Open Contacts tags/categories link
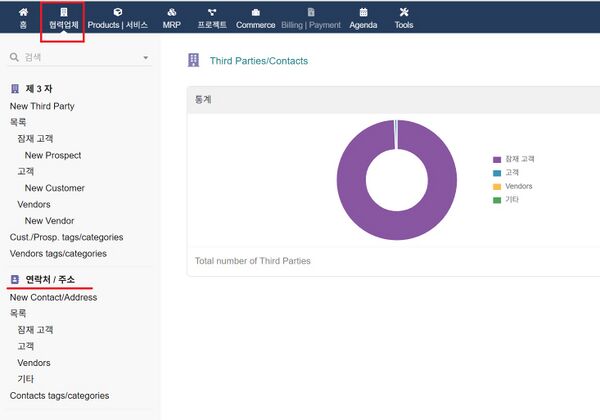The image size is (600, 420). pyautogui.click(x=59, y=395)
